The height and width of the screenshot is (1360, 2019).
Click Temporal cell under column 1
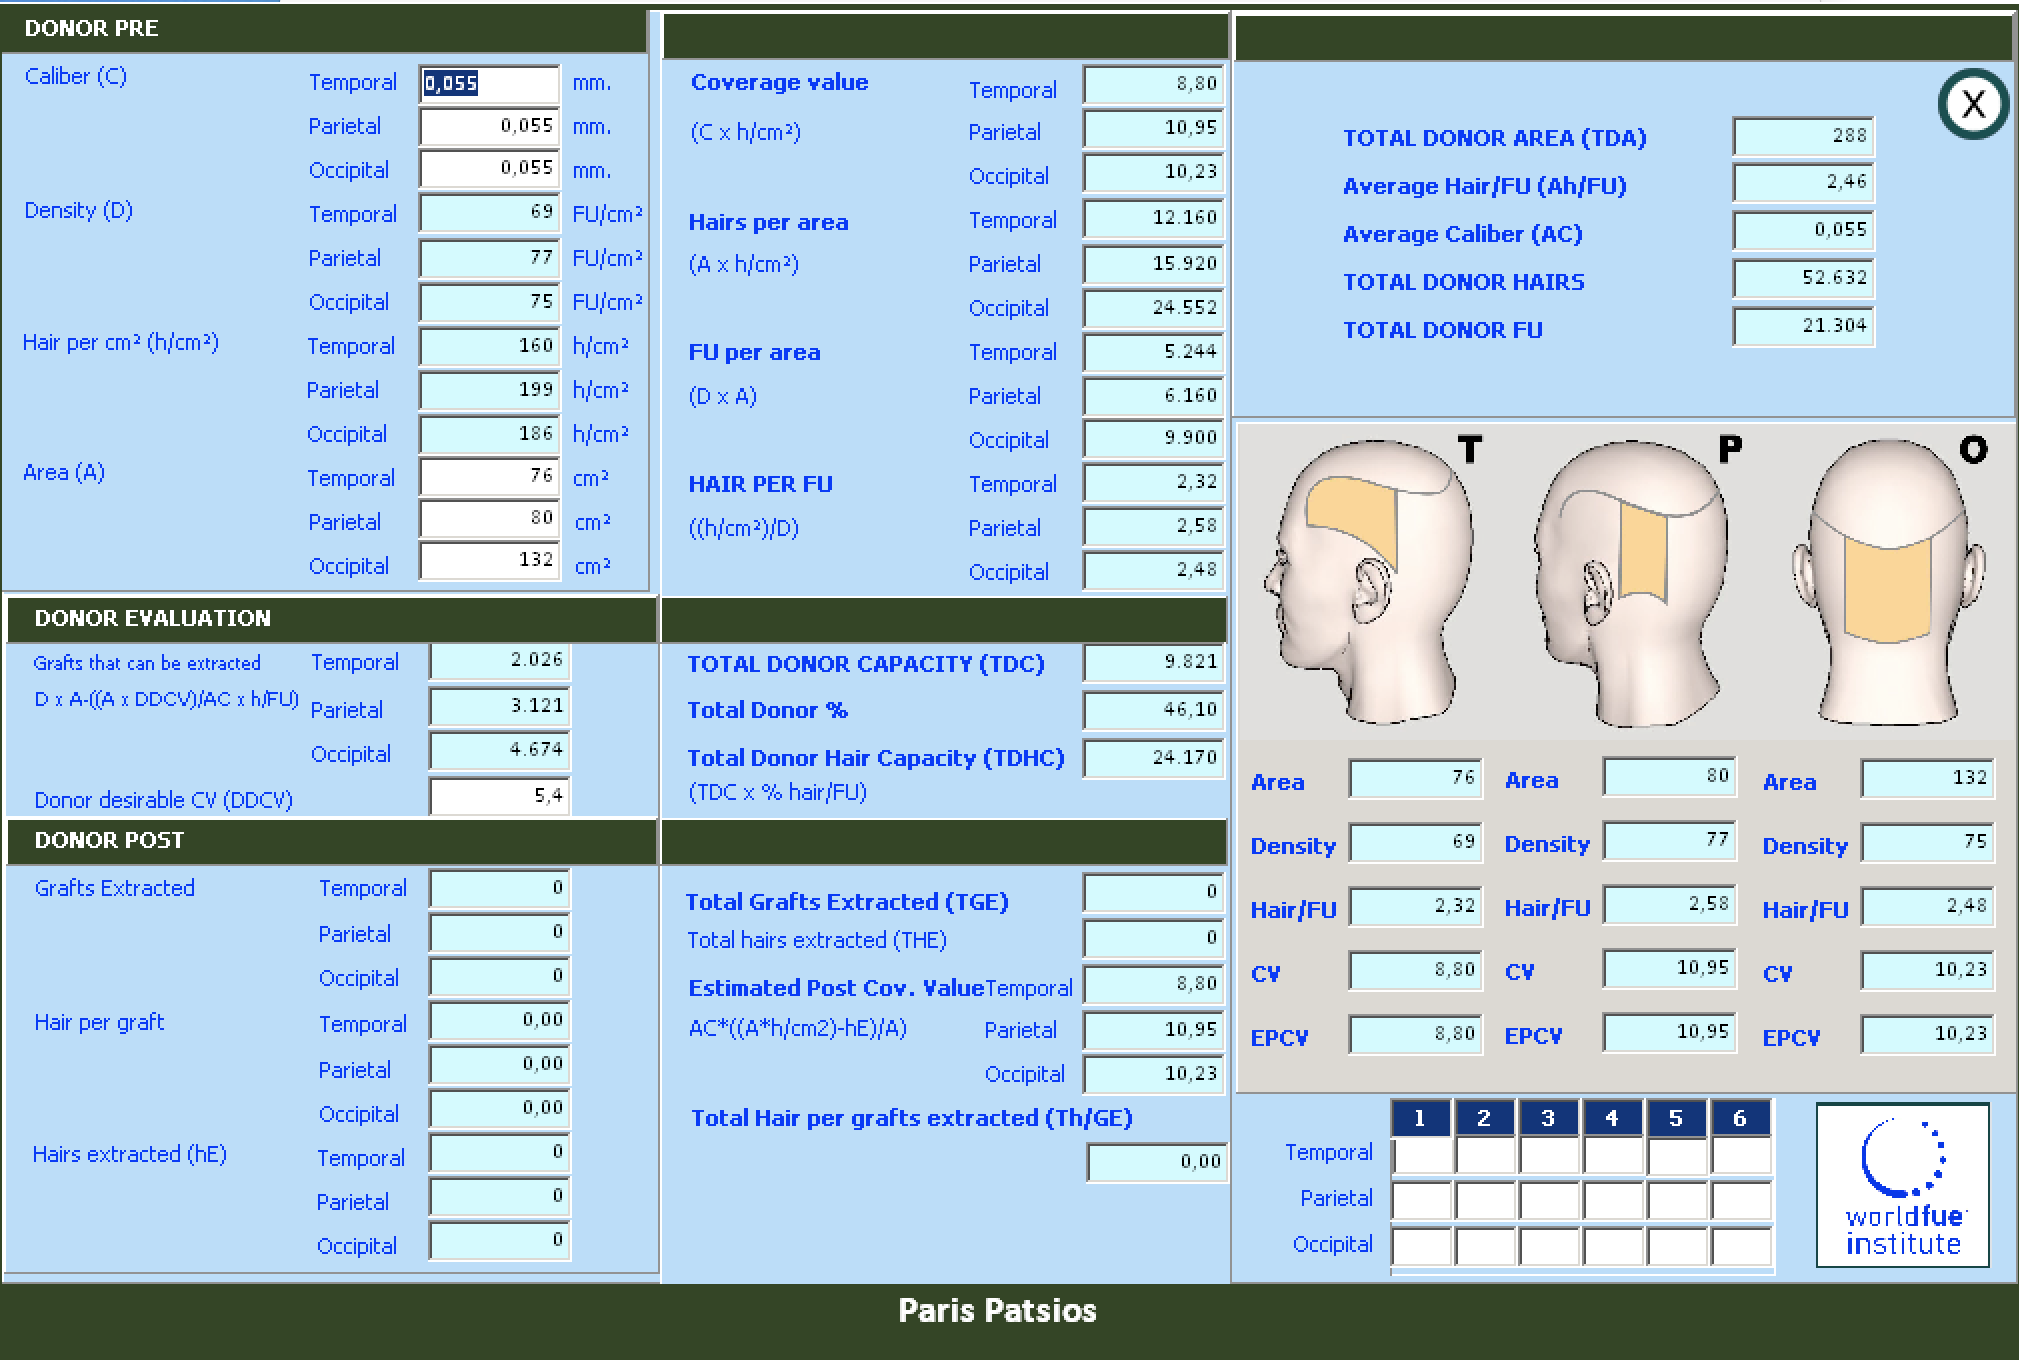[x=1421, y=1155]
